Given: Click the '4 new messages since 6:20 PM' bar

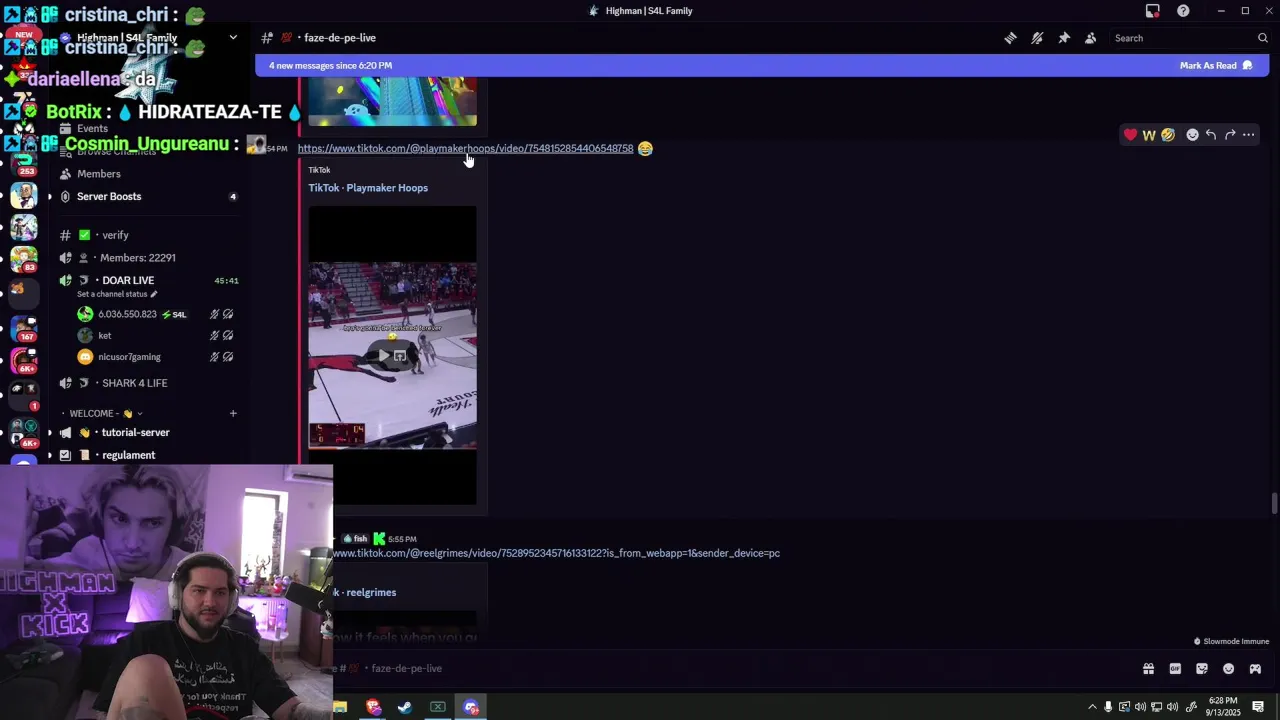Looking at the screenshot, I should tap(762, 65).
